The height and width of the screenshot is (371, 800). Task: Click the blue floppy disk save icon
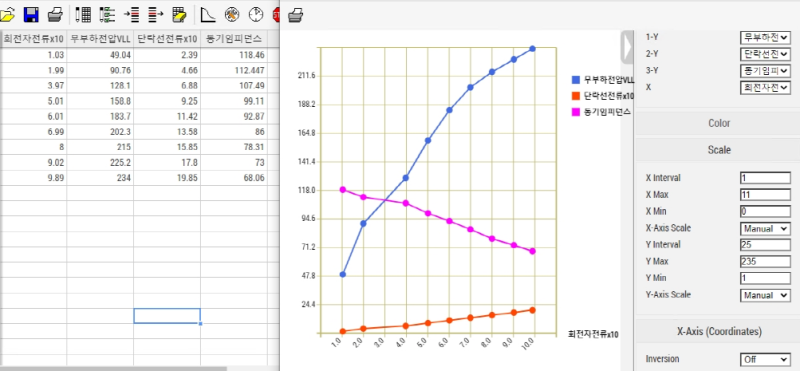pos(31,15)
